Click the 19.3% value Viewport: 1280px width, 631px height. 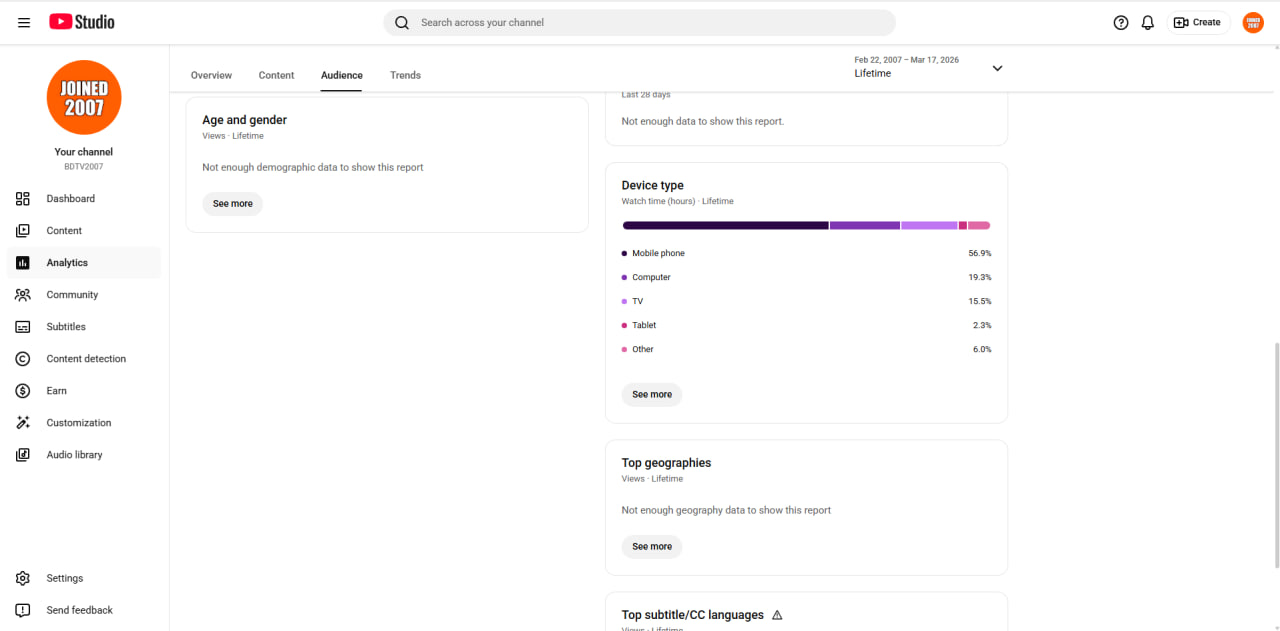click(x=980, y=278)
